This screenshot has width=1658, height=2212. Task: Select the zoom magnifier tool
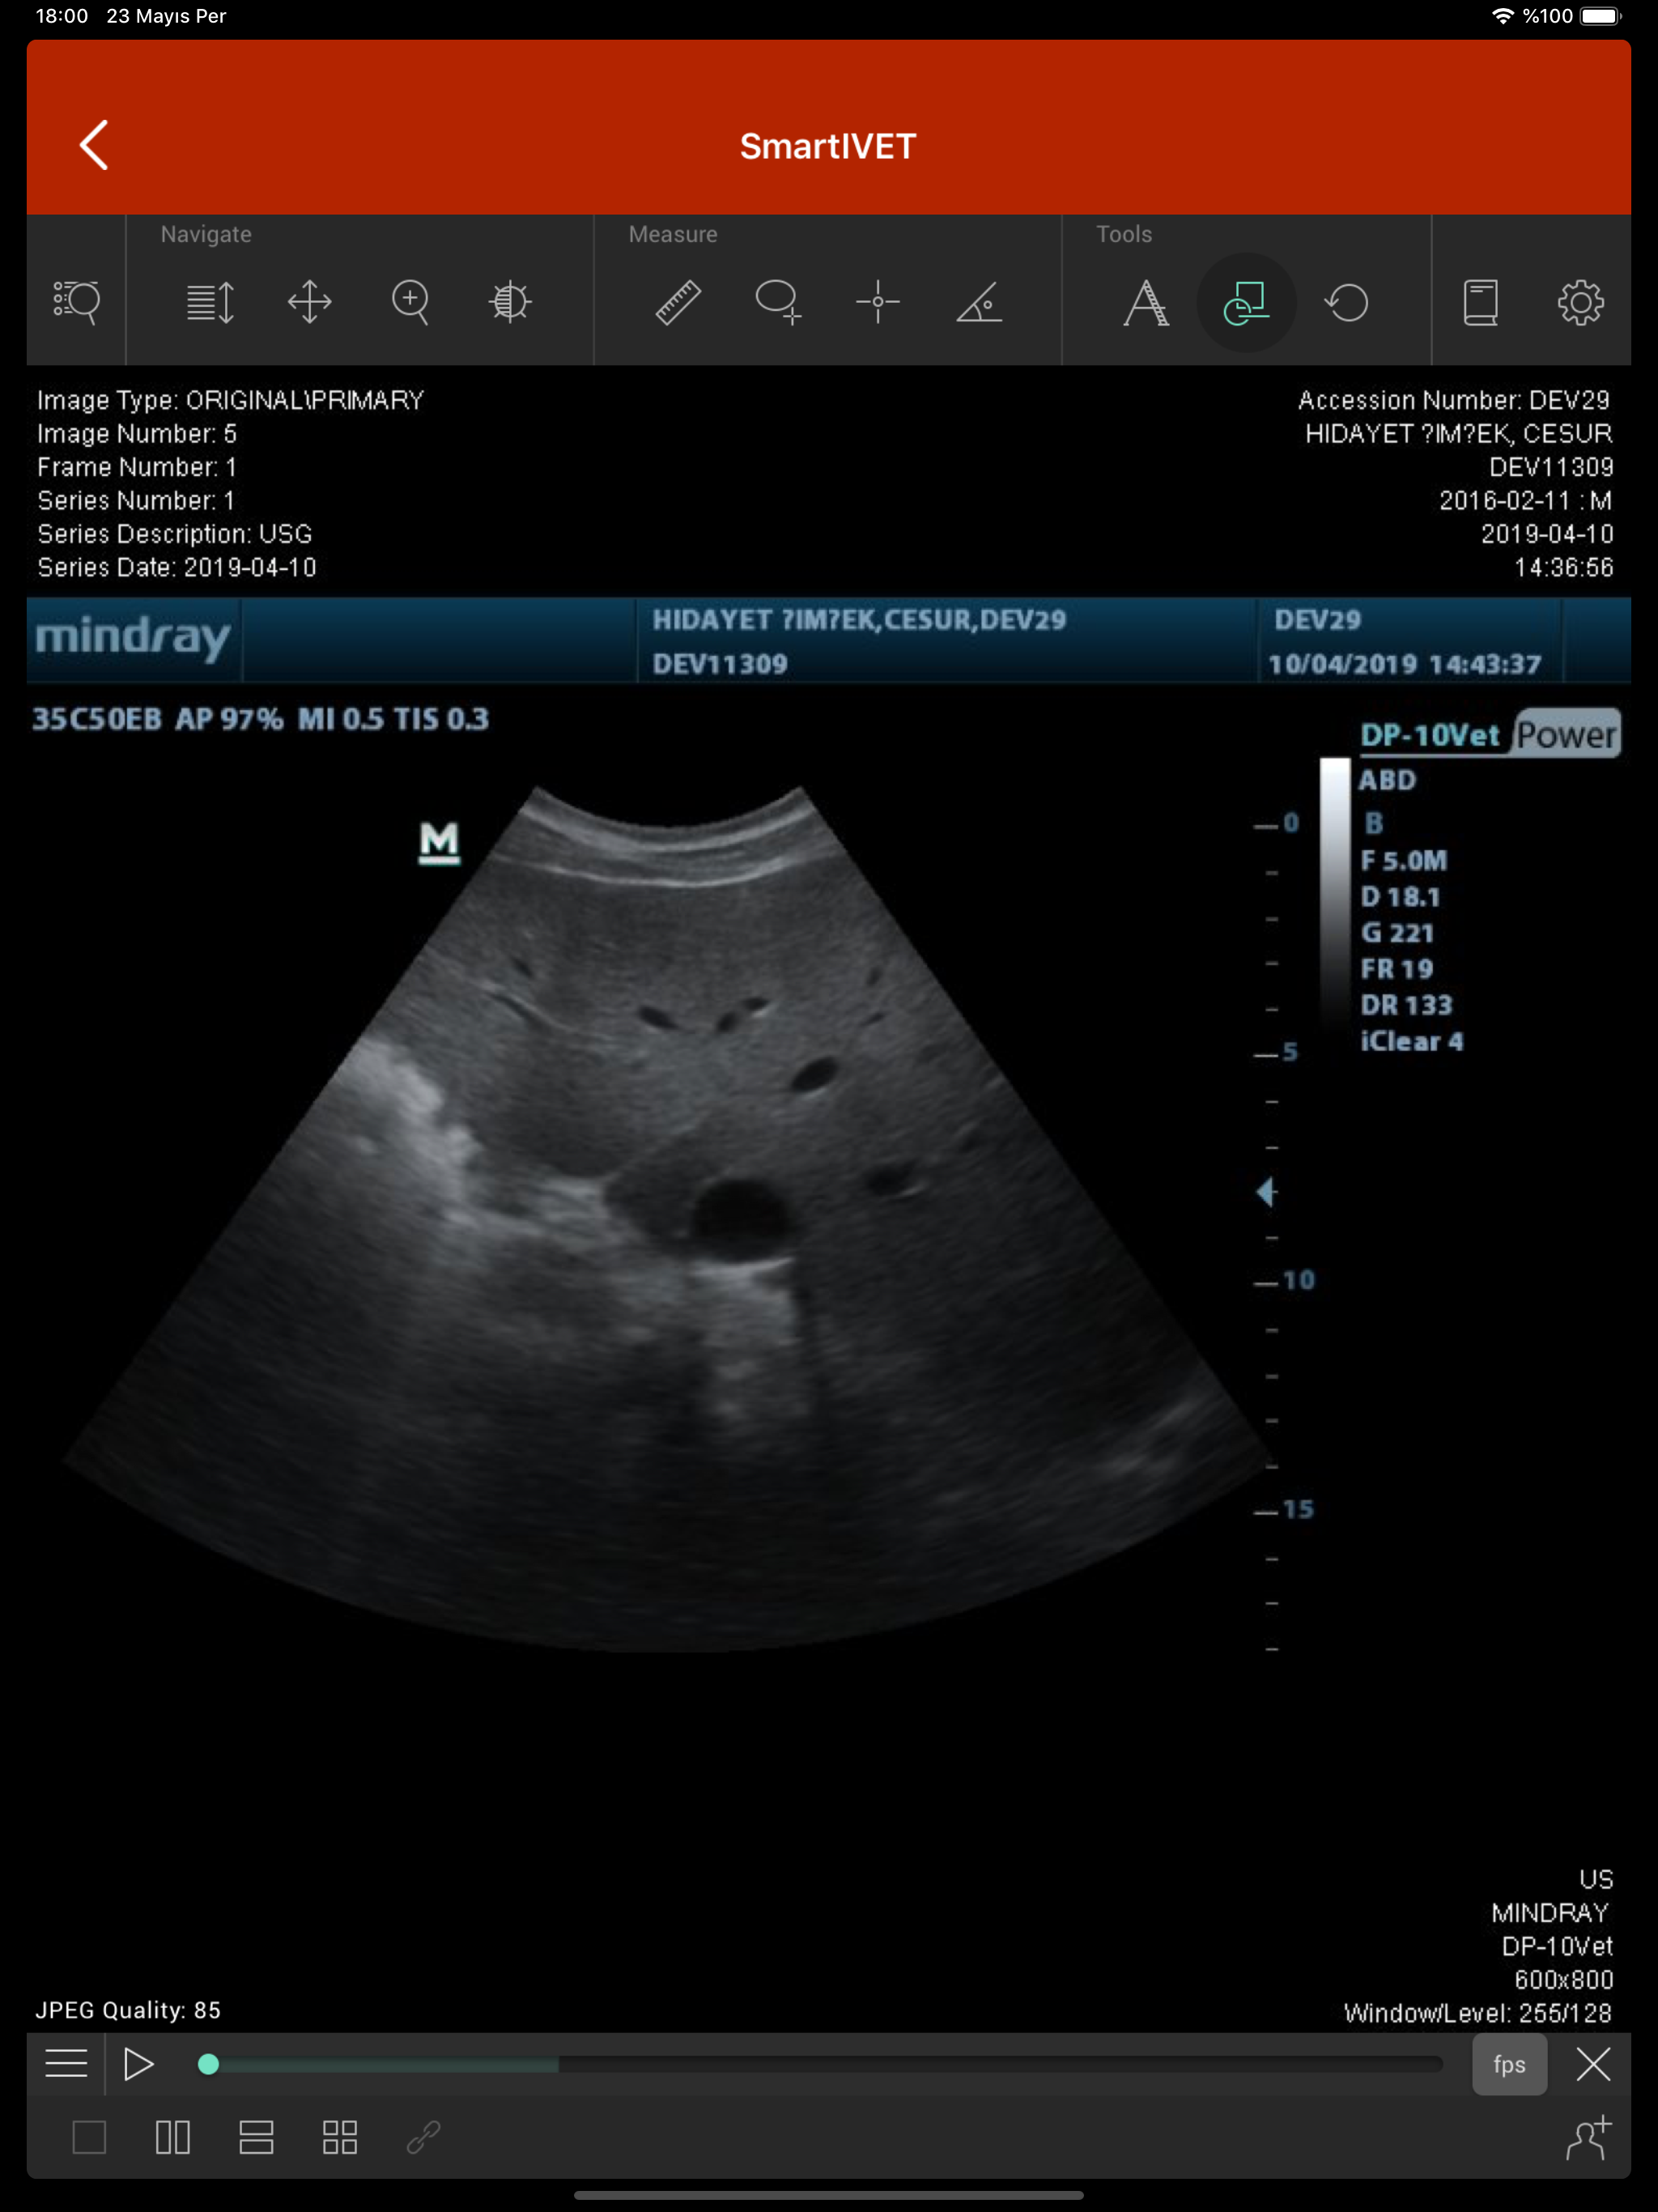coord(410,301)
